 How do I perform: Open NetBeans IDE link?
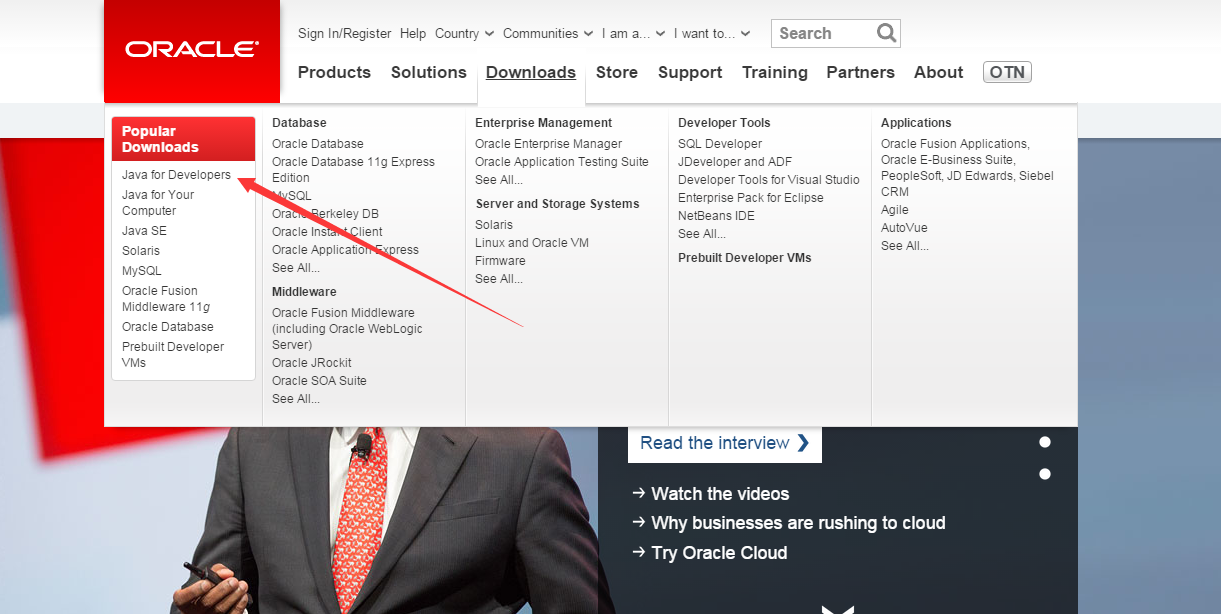pos(716,216)
